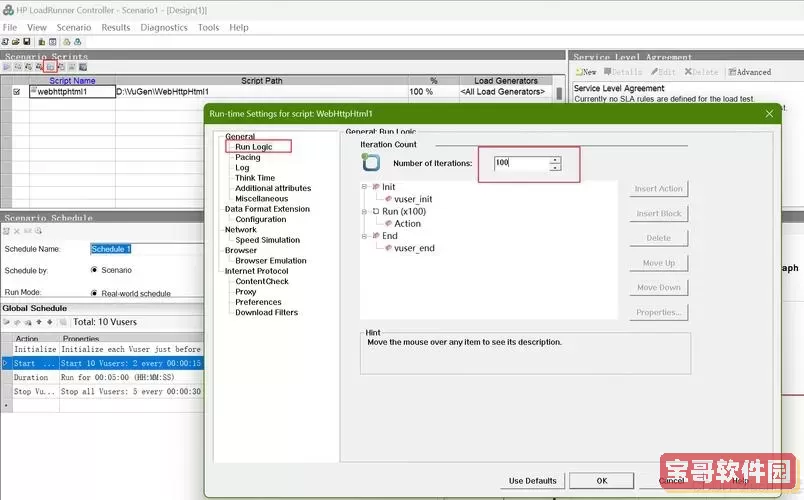This screenshot has height=500, width=804.
Task: Select Run Logic in the settings tree
Action: click(254, 147)
